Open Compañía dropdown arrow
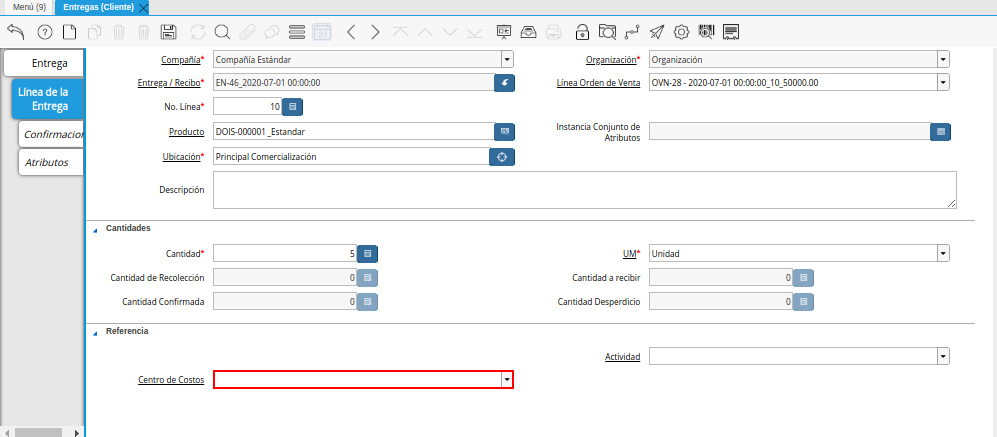Image resolution: width=997 pixels, height=437 pixels. [x=507, y=60]
